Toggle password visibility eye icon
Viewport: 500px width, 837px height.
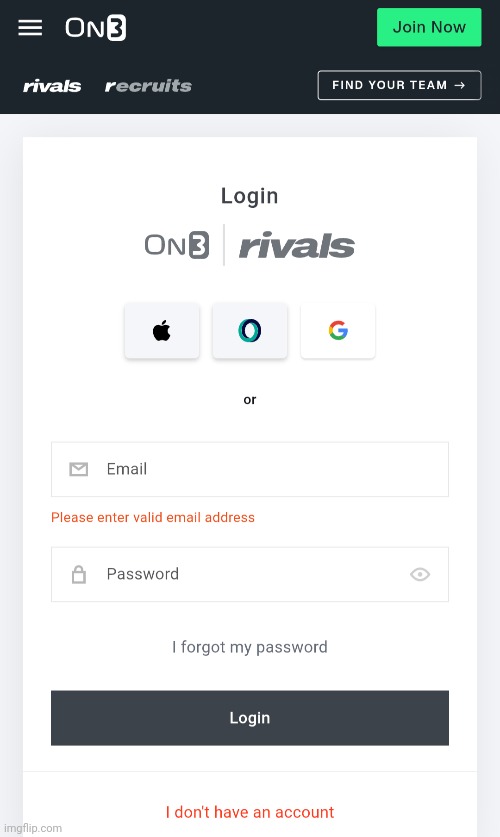[x=420, y=574]
